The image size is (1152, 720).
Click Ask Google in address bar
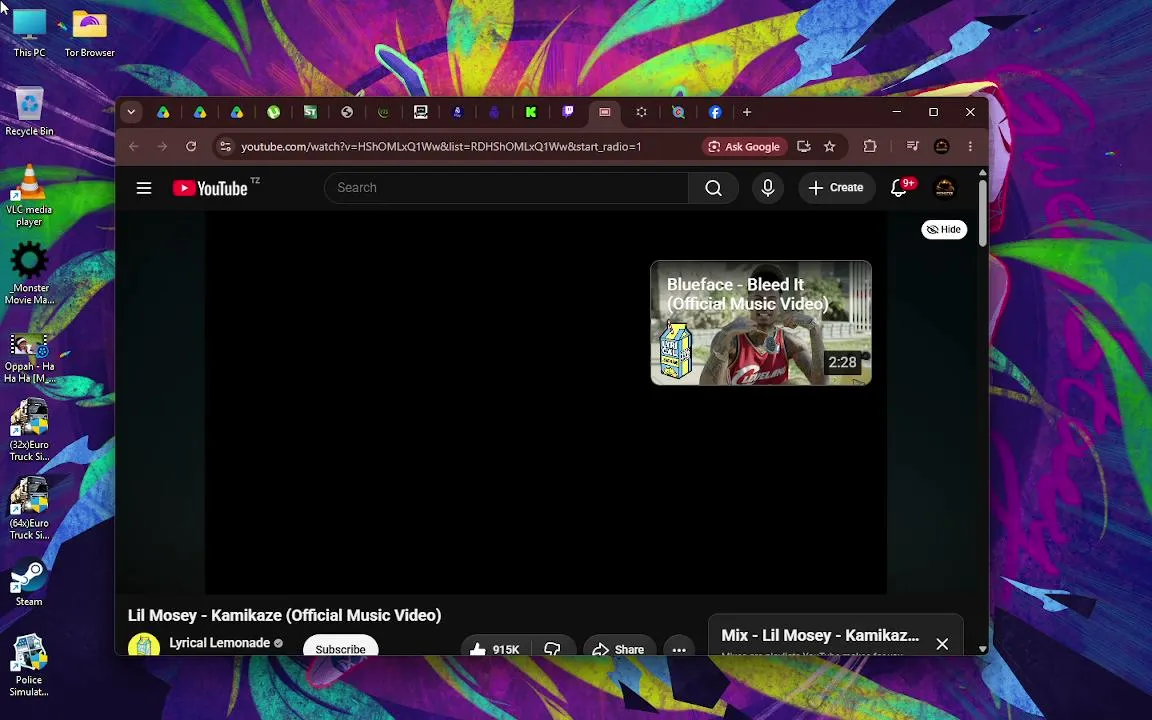pyautogui.click(x=744, y=146)
